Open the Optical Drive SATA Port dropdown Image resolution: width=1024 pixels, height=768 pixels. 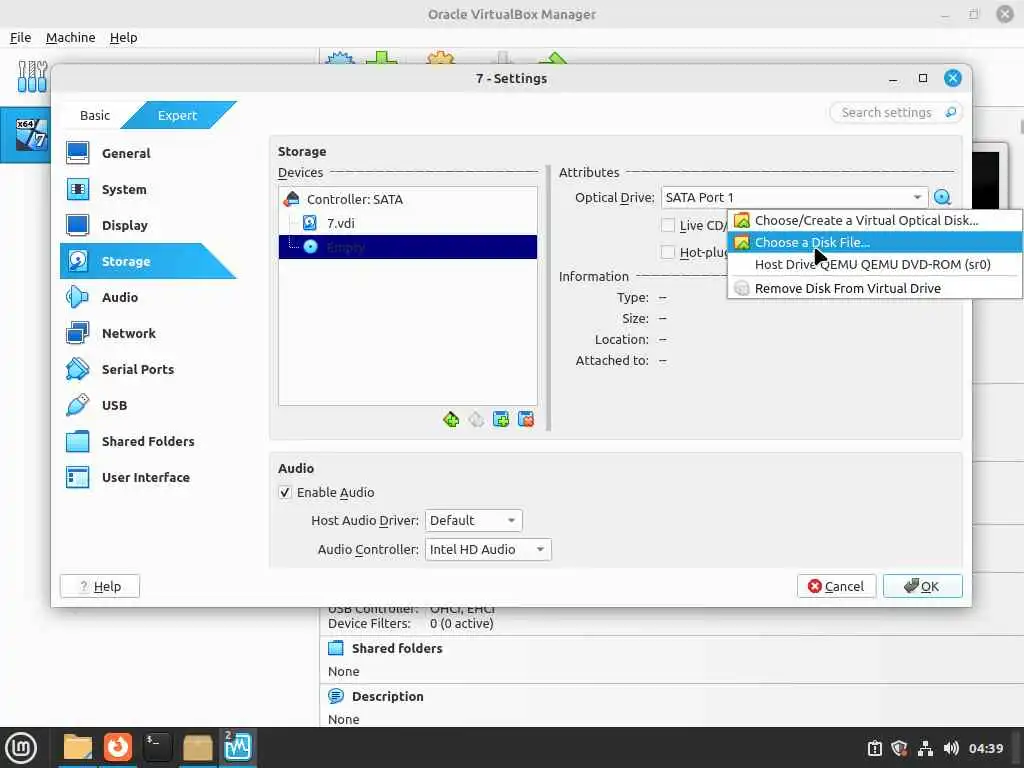[795, 197]
